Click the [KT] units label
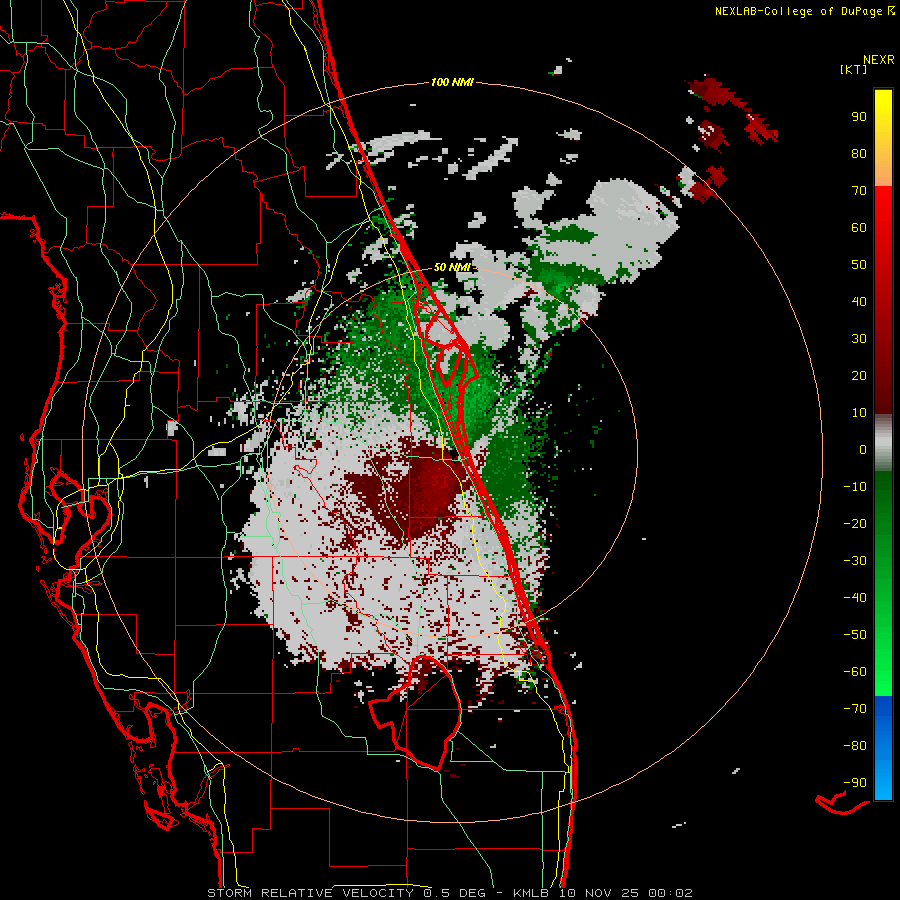Viewport: 900px width, 900px height. 854,69
